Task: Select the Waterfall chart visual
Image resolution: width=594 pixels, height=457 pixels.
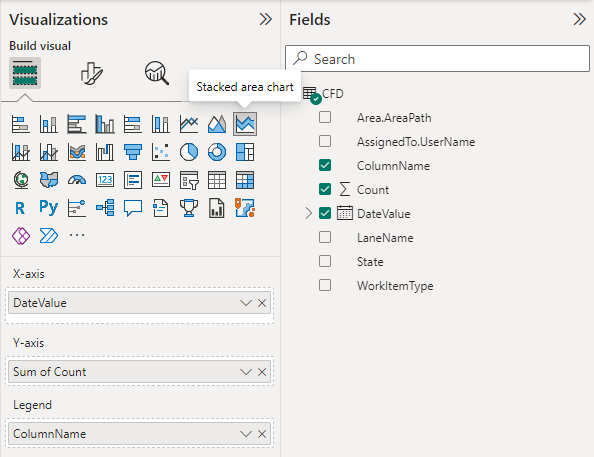Action: pos(105,152)
